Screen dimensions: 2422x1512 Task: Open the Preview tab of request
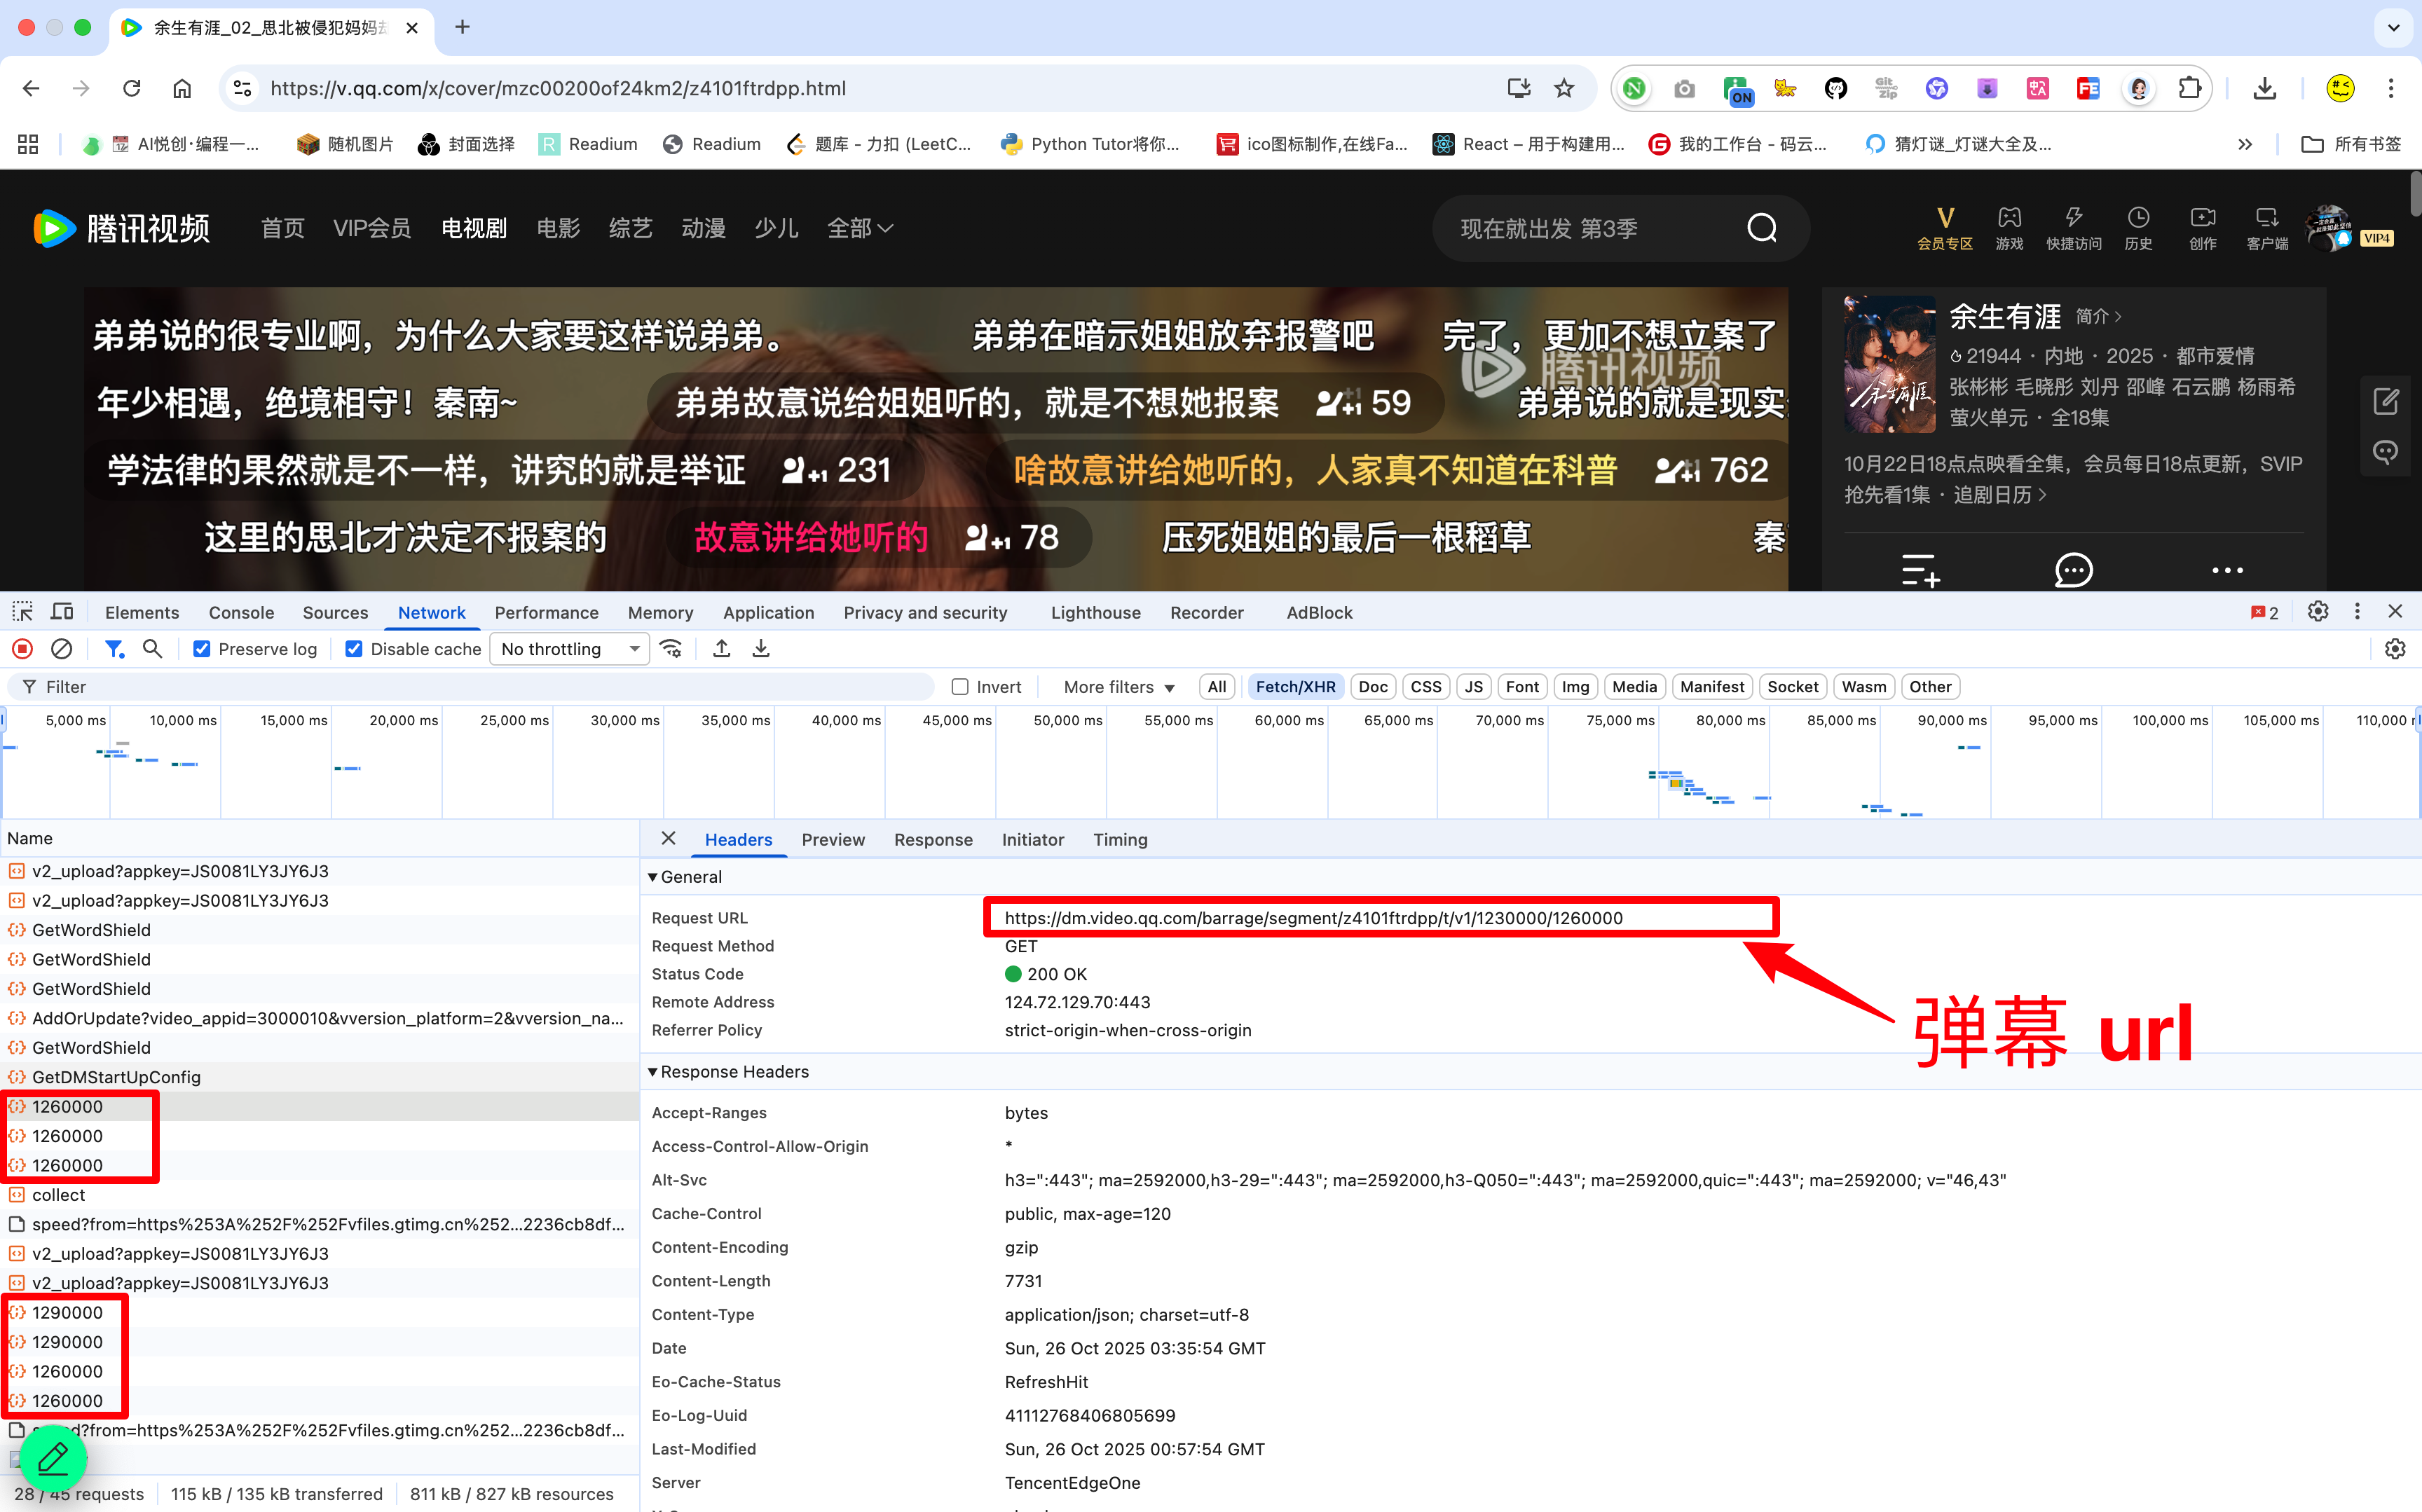pos(833,840)
